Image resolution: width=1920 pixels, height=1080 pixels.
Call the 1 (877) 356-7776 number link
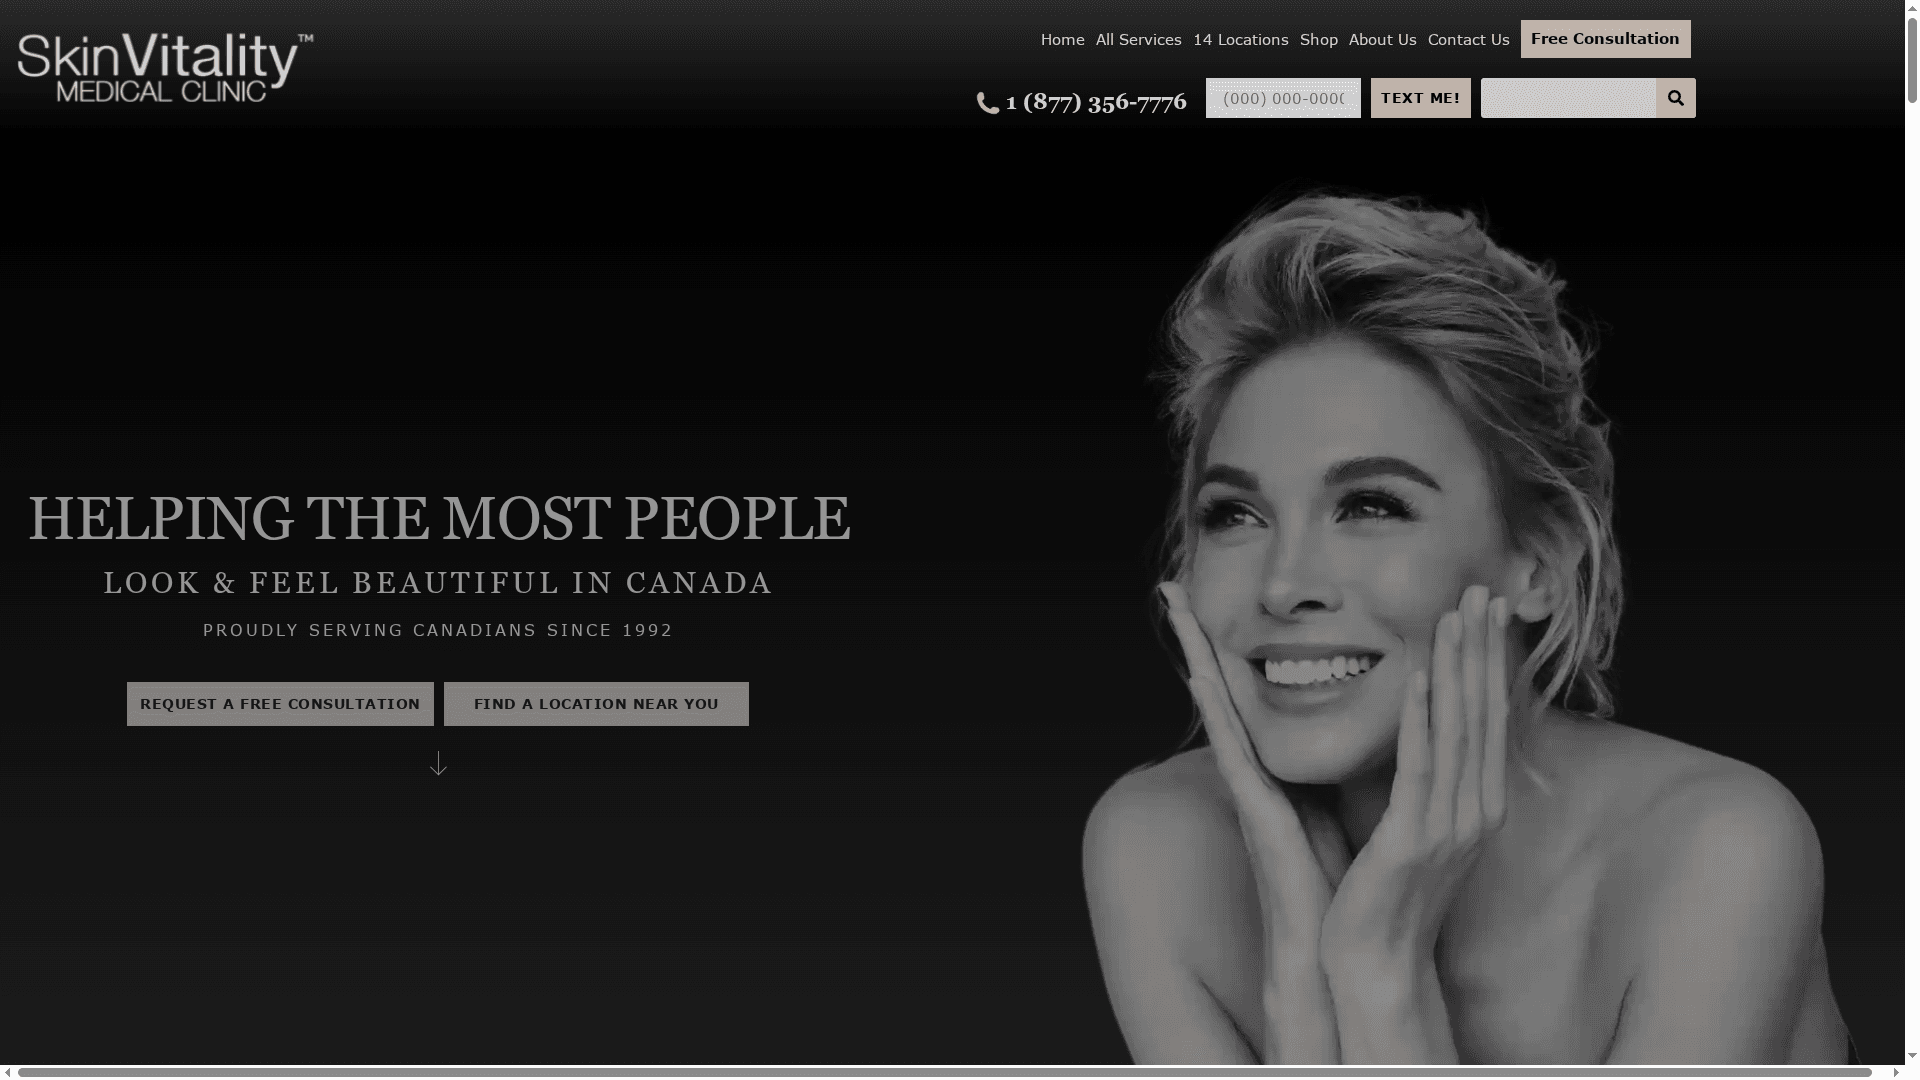coord(1095,102)
